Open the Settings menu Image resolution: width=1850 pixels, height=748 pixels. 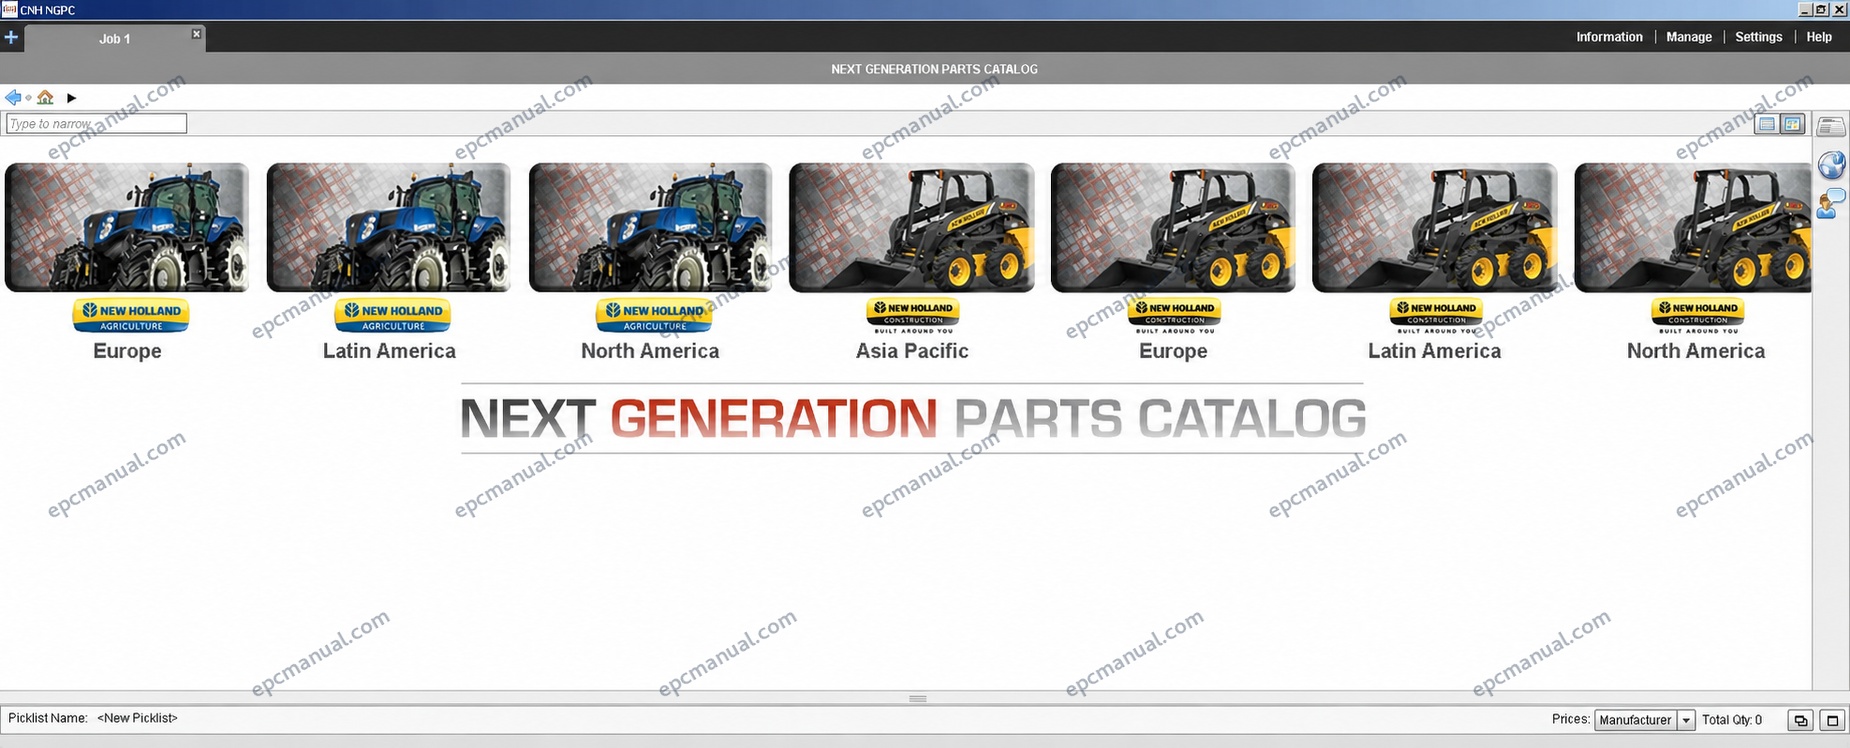click(1758, 37)
